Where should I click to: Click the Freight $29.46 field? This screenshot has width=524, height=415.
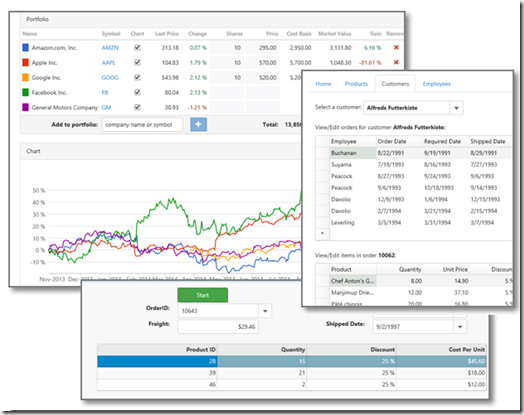pyautogui.click(x=218, y=327)
